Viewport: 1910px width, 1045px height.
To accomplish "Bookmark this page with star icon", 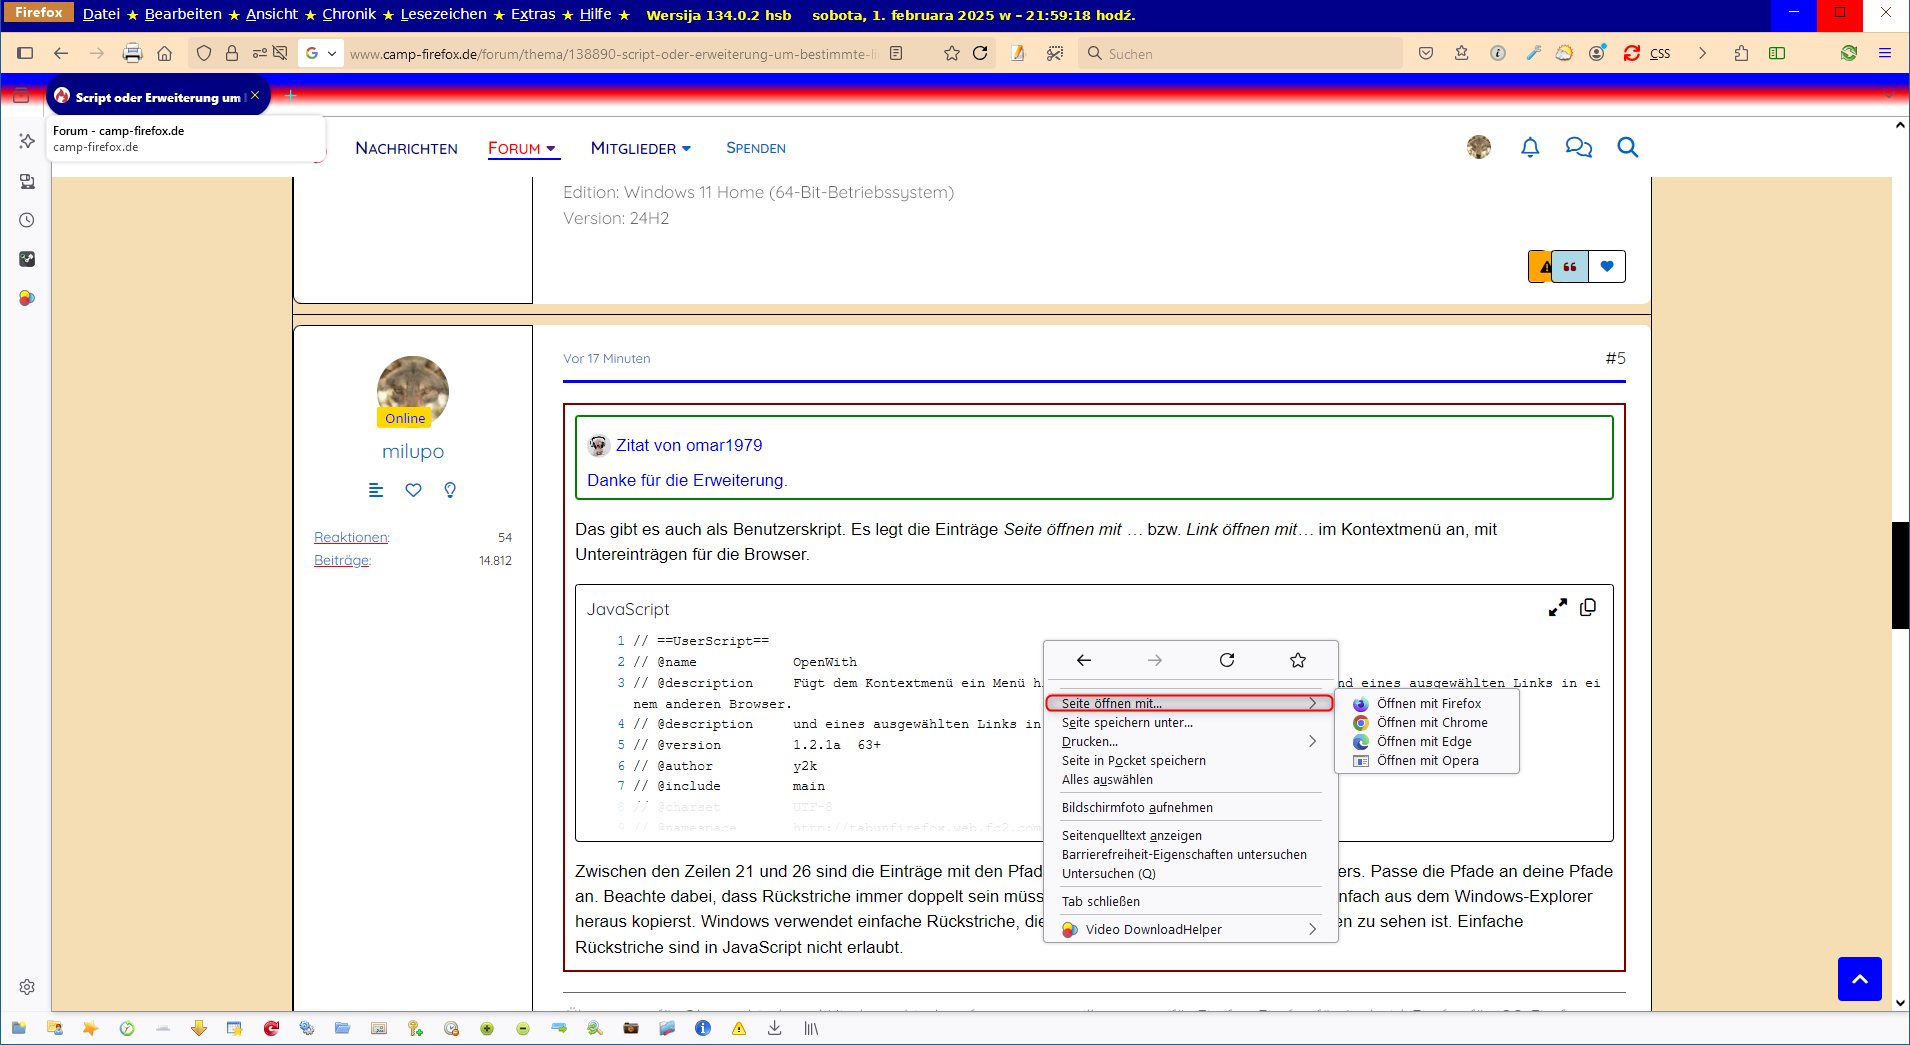I will click(x=951, y=53).
